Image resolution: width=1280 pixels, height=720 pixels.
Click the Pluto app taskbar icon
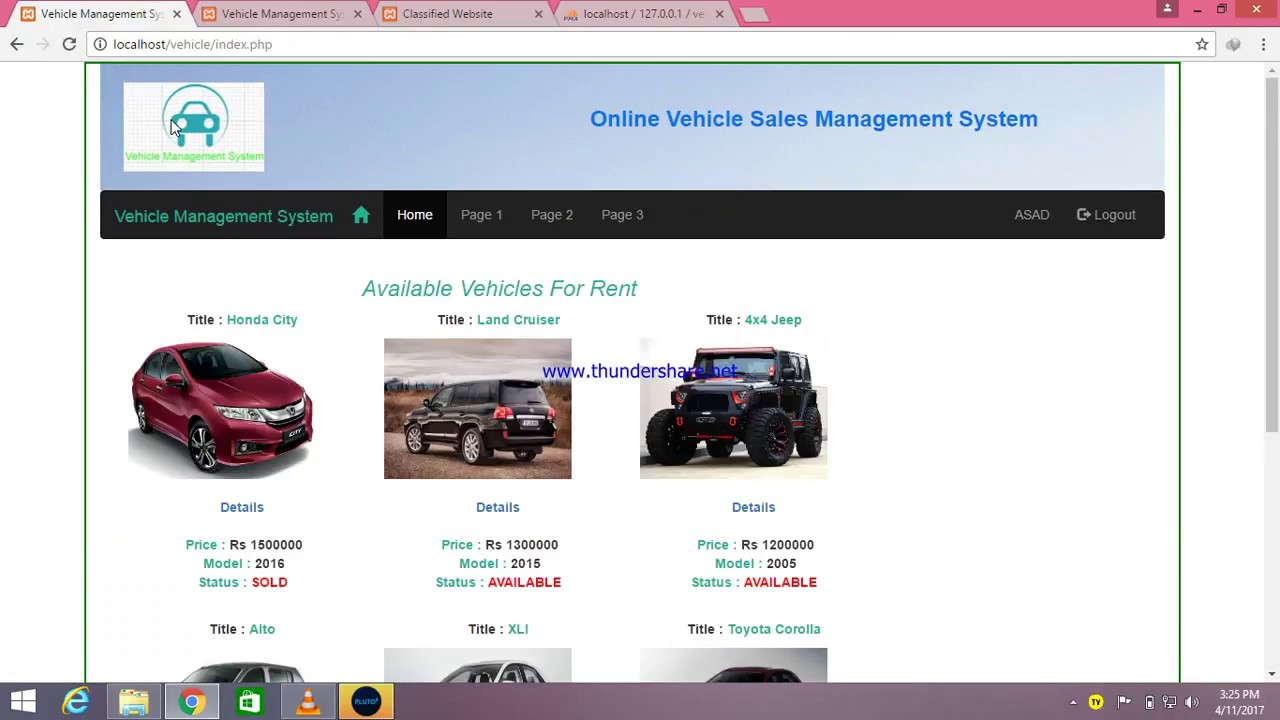pos(366,702)
